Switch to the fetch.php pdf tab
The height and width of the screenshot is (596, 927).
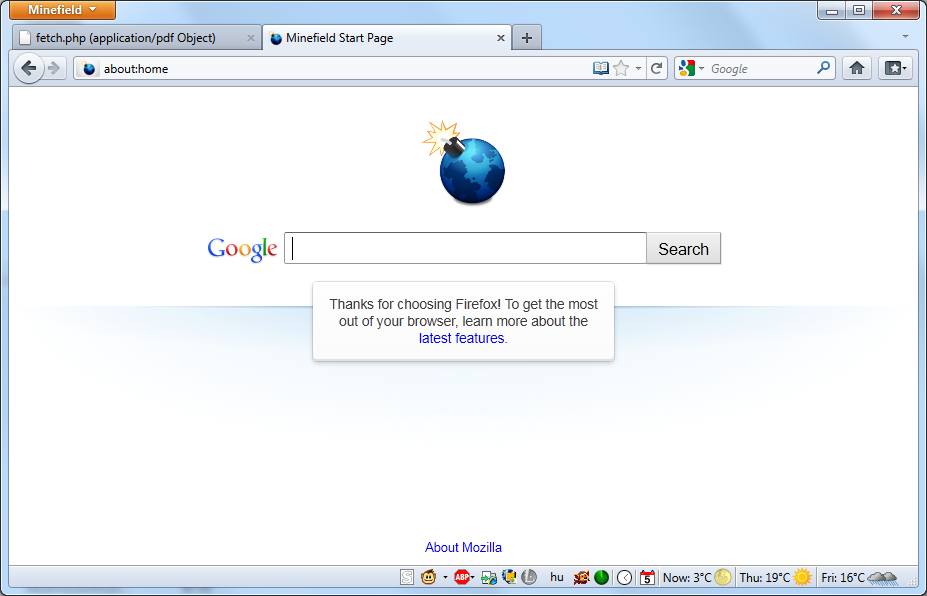coord(137,38)
